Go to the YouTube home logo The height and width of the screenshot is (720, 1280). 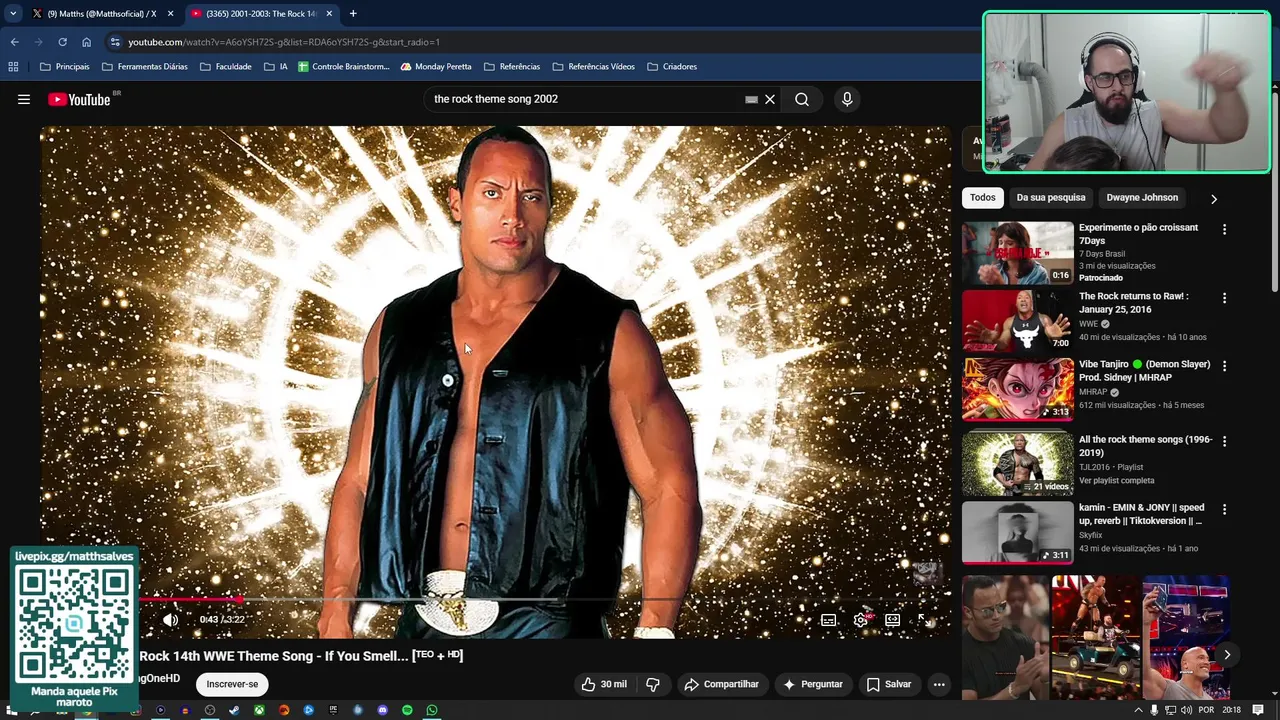coord(79,99)
